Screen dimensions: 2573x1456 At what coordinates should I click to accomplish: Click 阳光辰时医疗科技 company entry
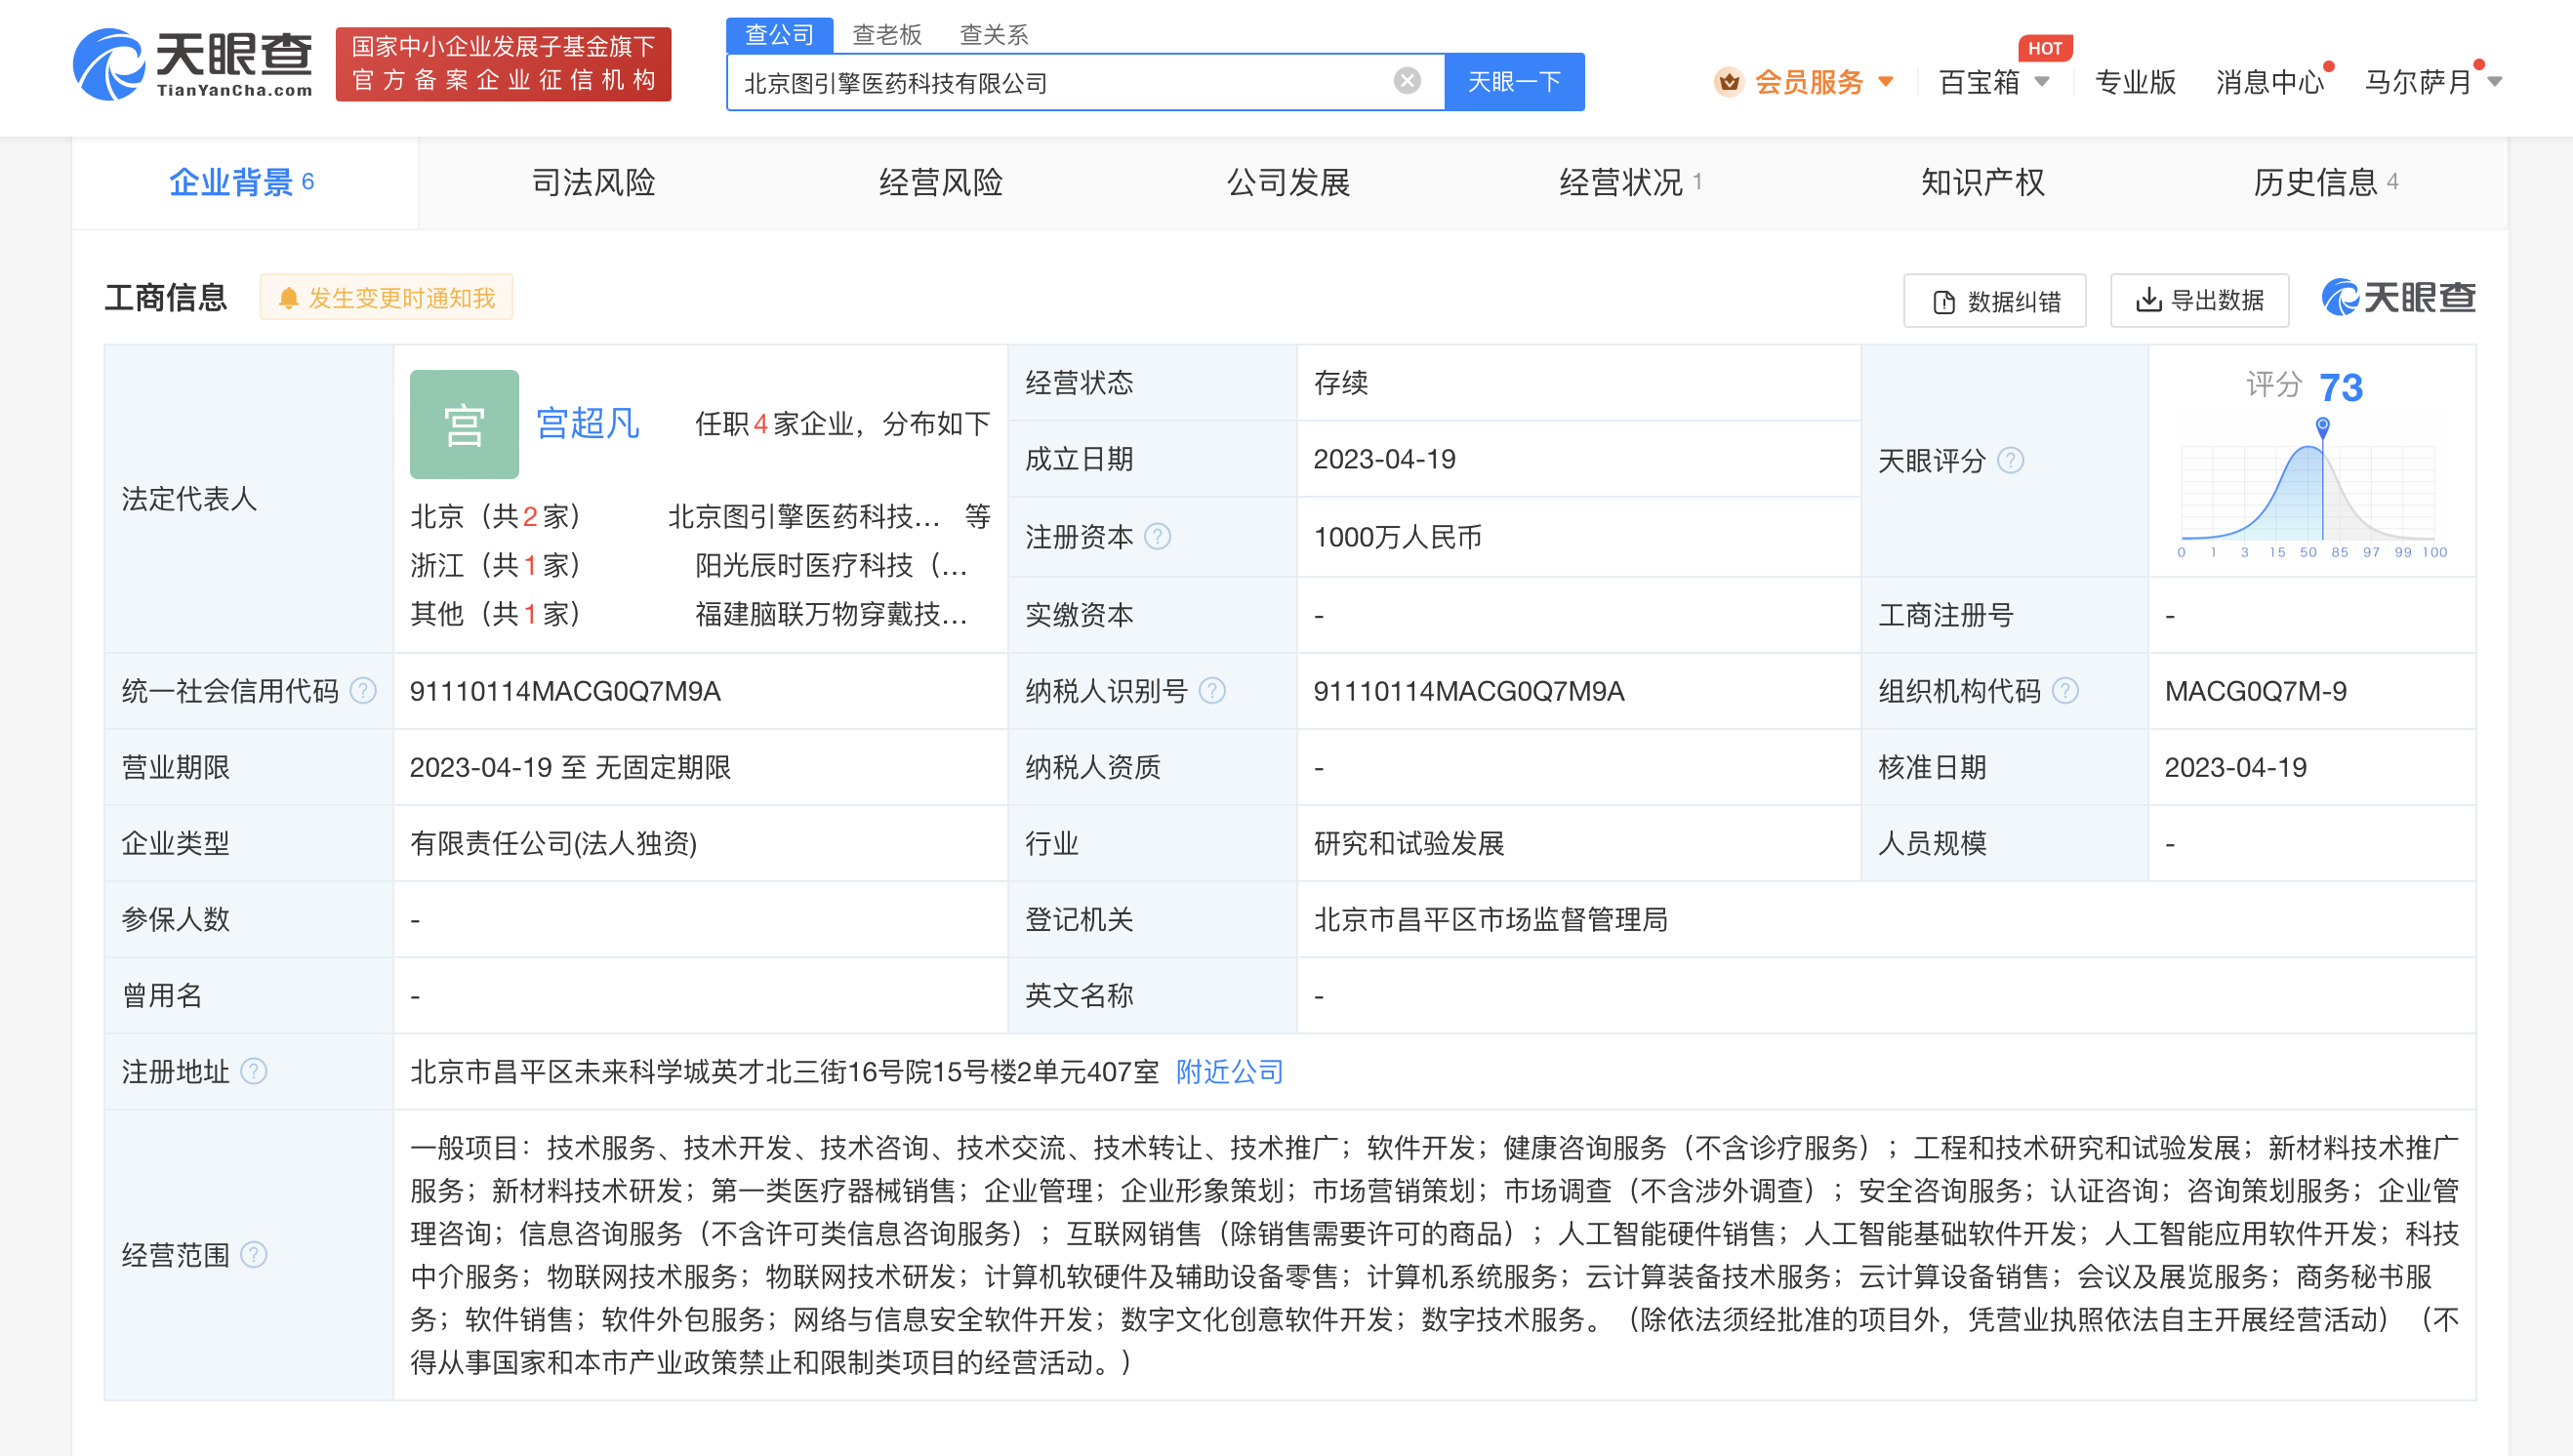831,565
